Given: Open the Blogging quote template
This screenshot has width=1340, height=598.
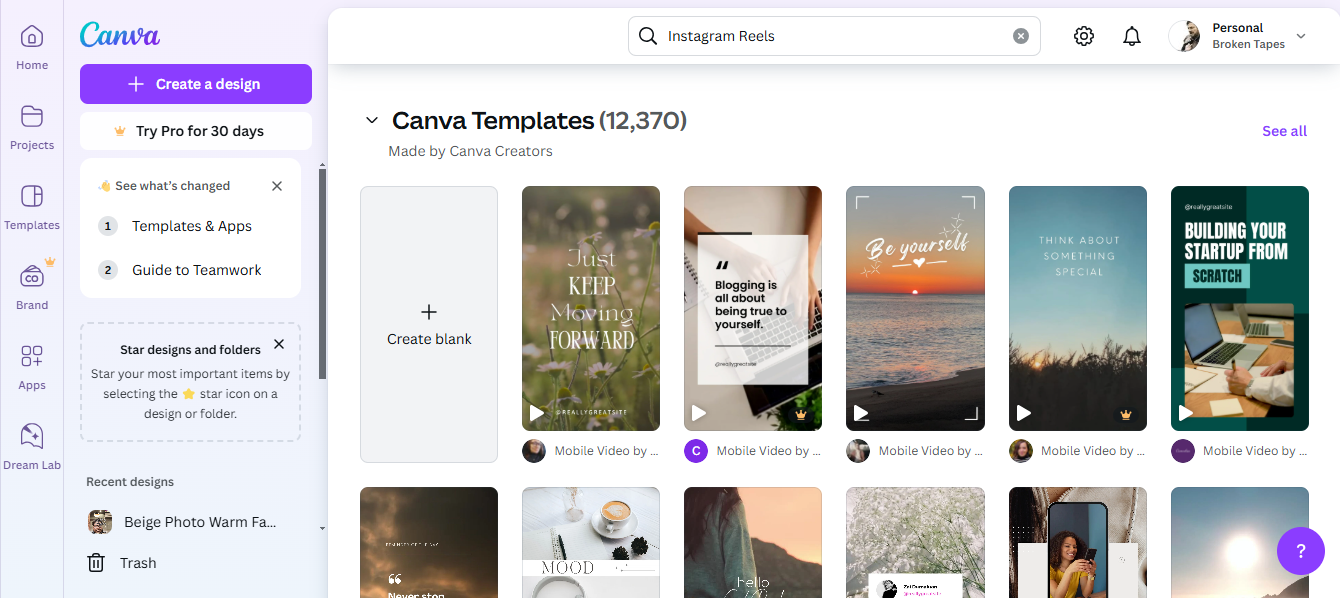Looking at the screenshot, I should [753, 308].
